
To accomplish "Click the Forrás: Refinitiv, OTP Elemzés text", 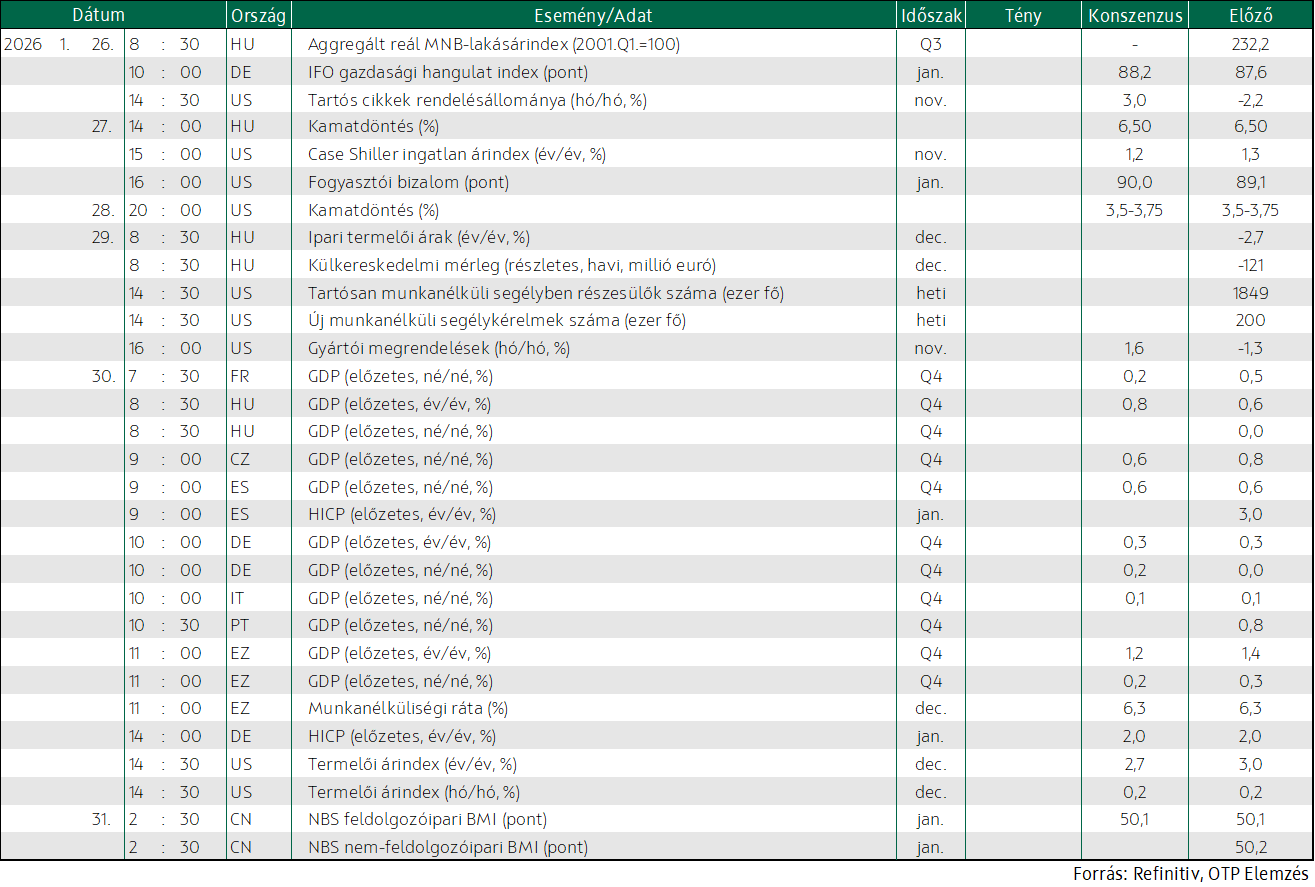I will (1191, 873).
